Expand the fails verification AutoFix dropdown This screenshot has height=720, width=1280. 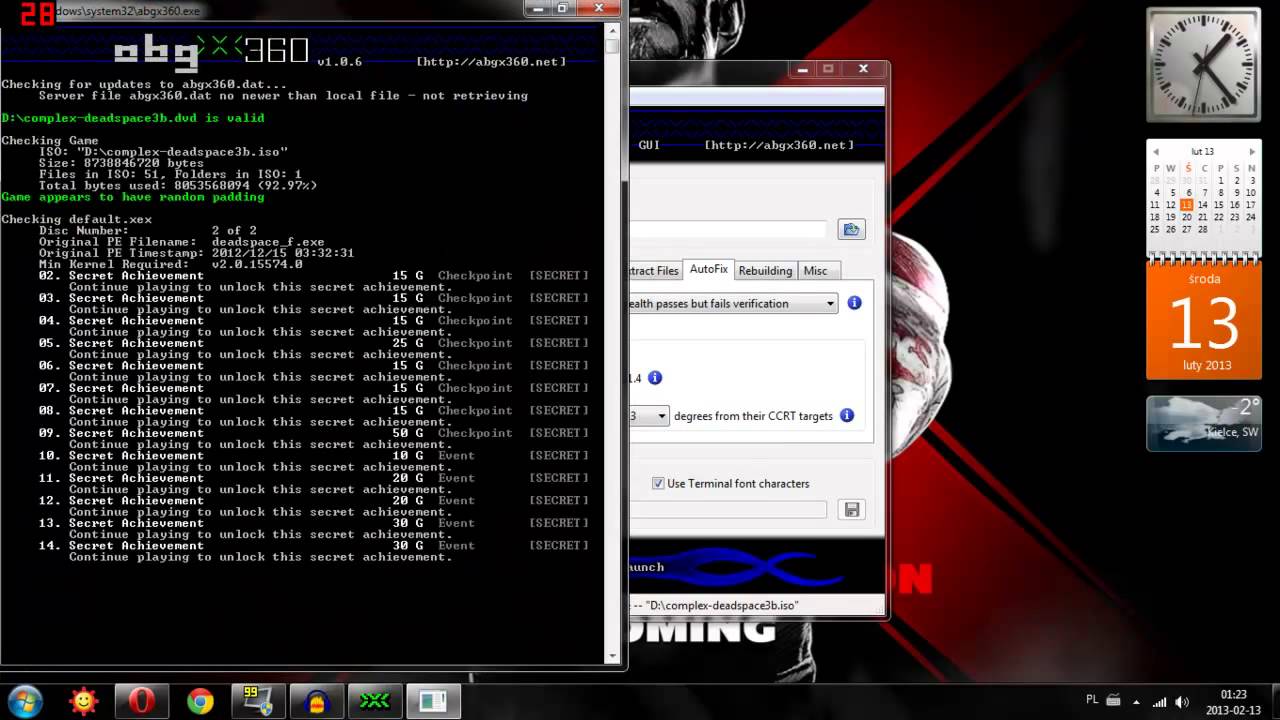tap(831, 303)
